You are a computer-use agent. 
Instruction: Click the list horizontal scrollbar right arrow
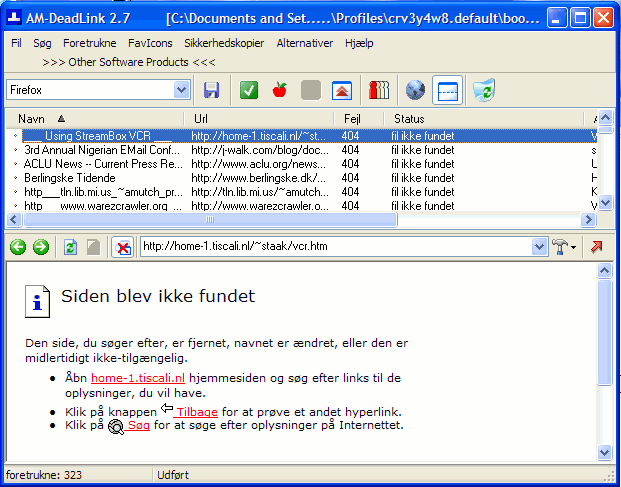pos(588,219)
